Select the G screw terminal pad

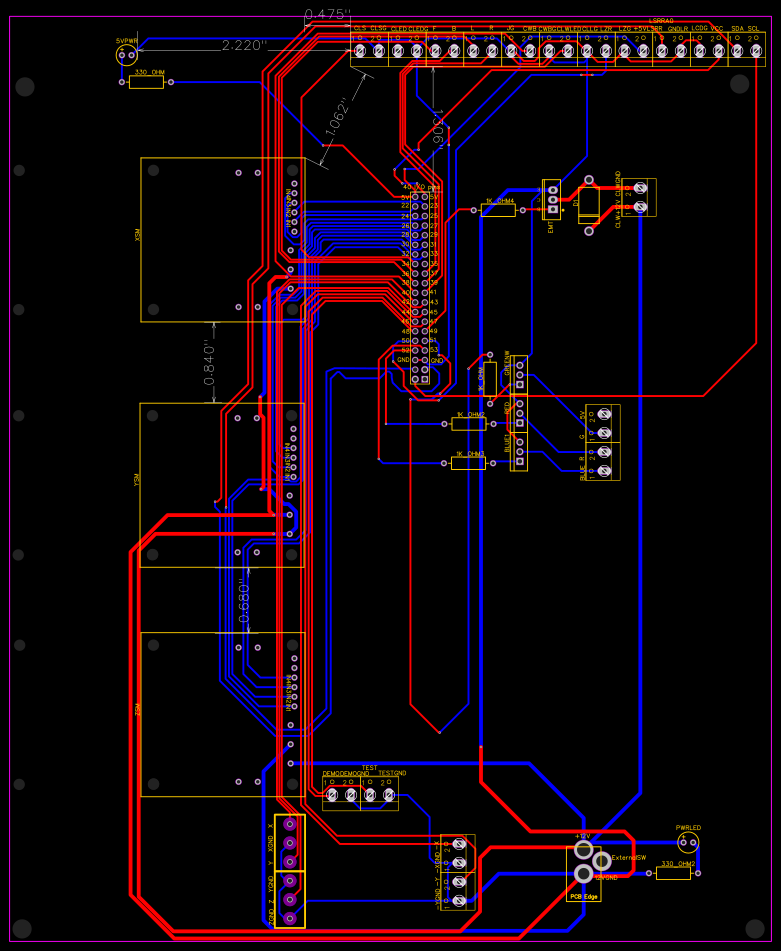pos(604,433)
